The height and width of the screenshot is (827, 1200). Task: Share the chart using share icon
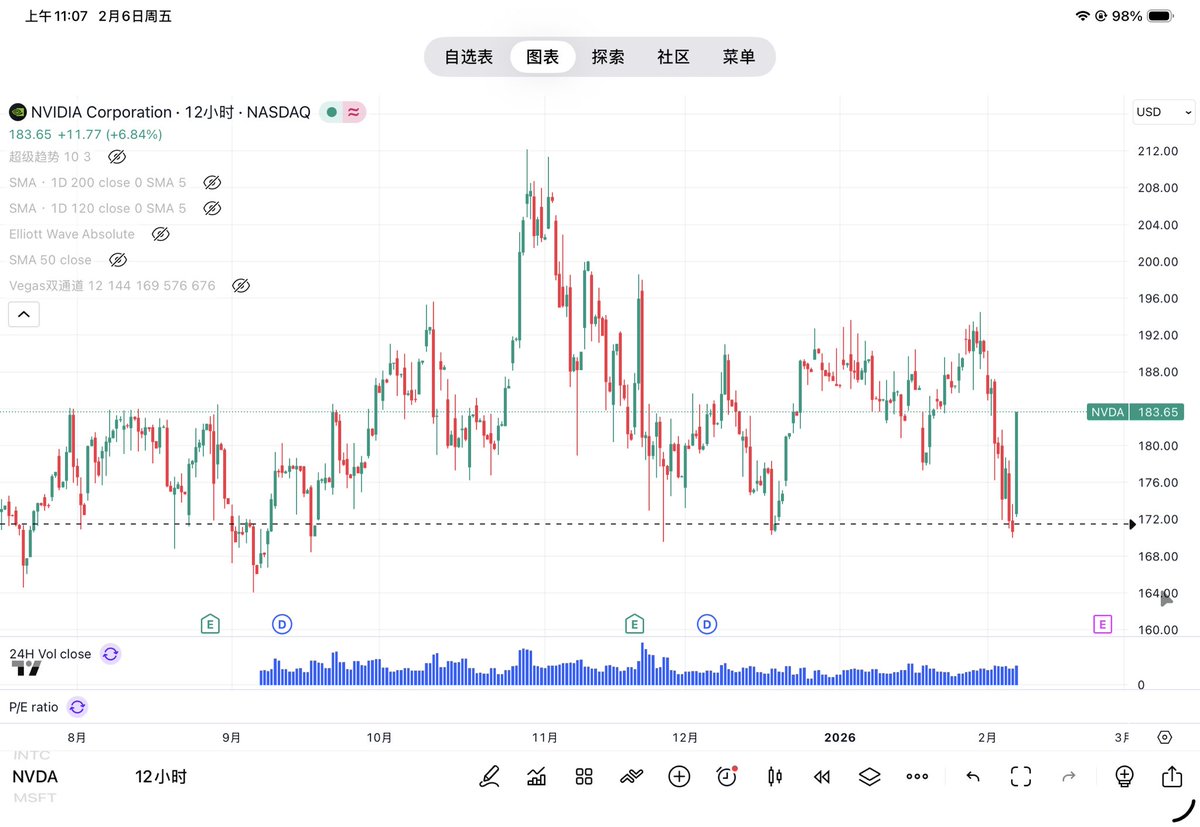click(x=1172, y=776)
